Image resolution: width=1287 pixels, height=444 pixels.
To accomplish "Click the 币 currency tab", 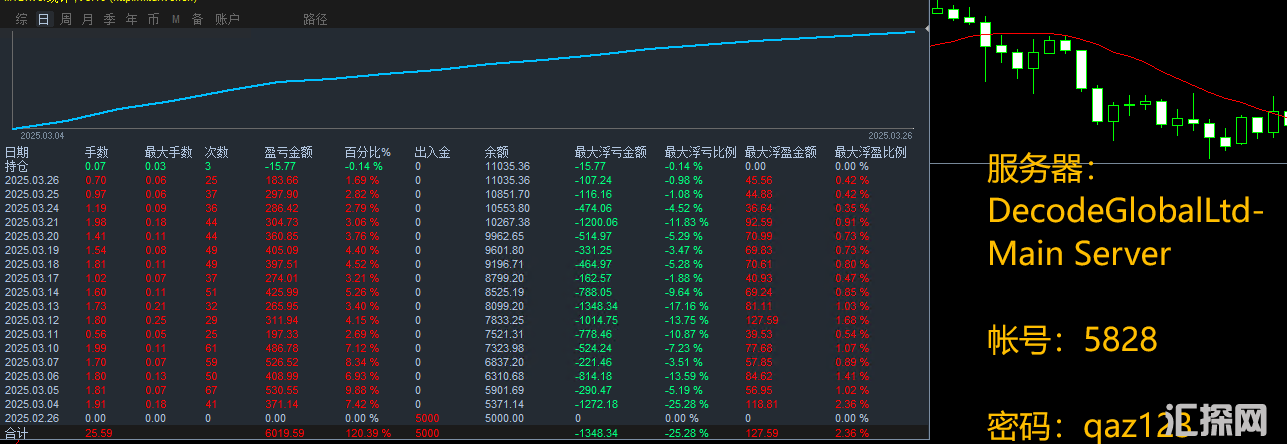I will click(x=153, y=19).
